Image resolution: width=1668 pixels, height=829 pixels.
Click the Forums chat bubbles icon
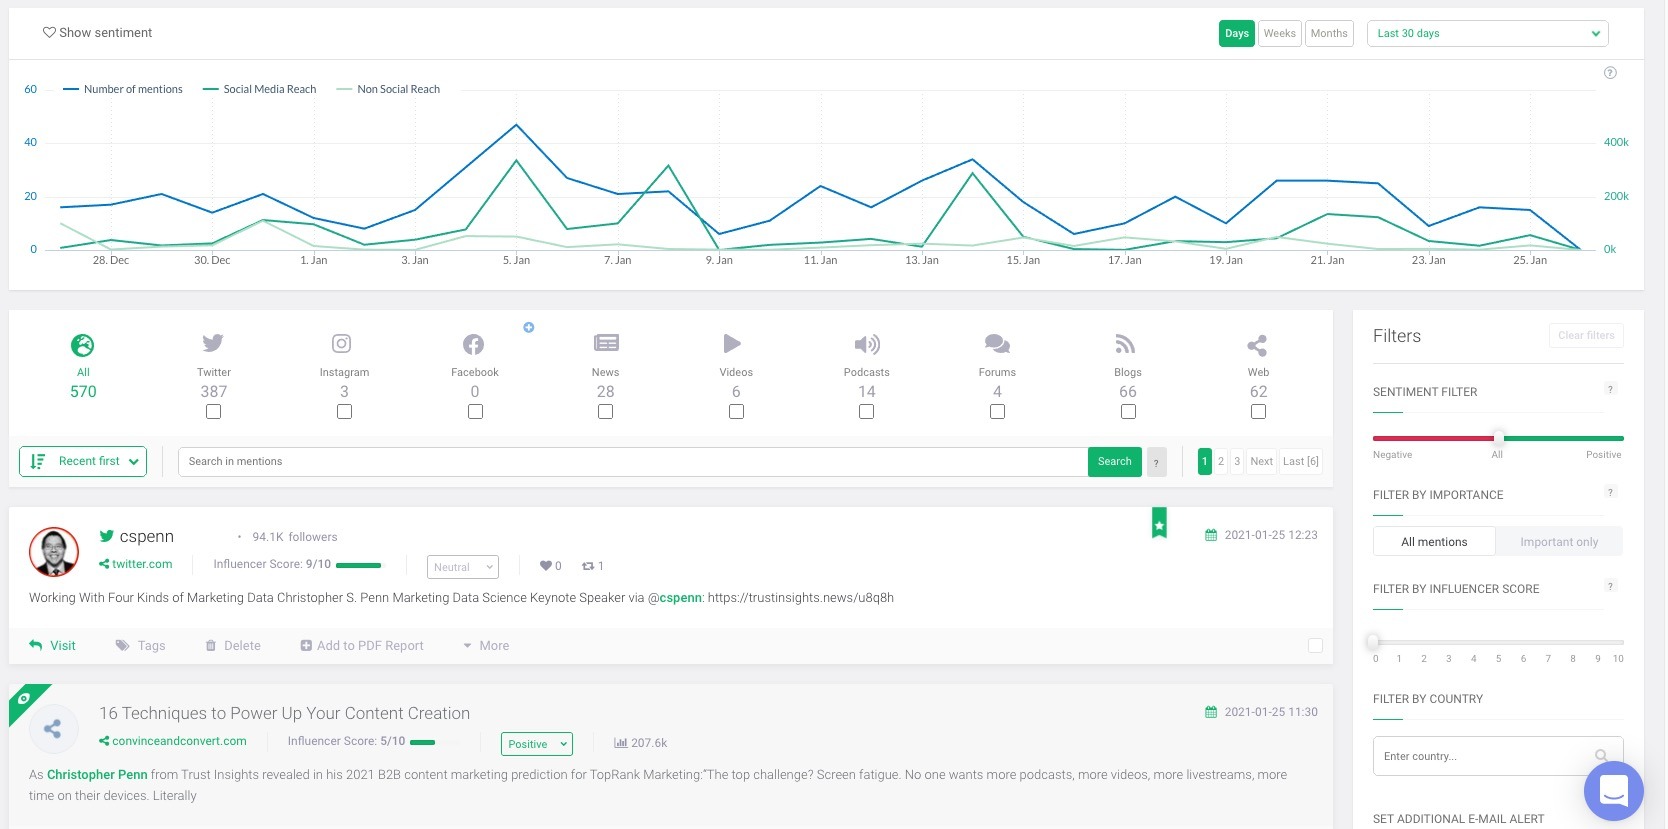tap(997, 344)
